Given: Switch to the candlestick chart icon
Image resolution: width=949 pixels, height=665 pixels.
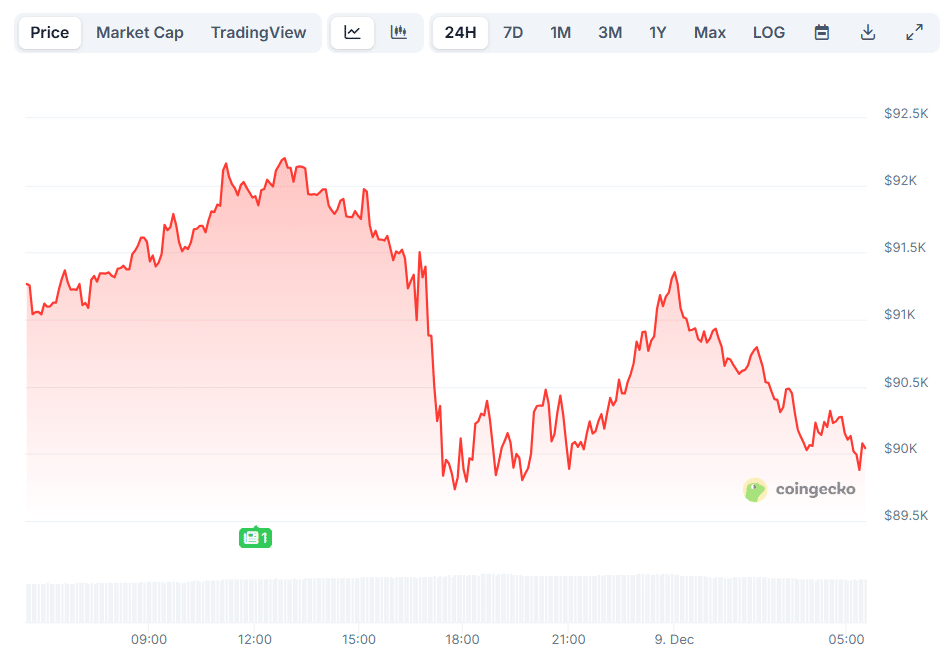Looking at the screenshot, I should pos(399,32).
